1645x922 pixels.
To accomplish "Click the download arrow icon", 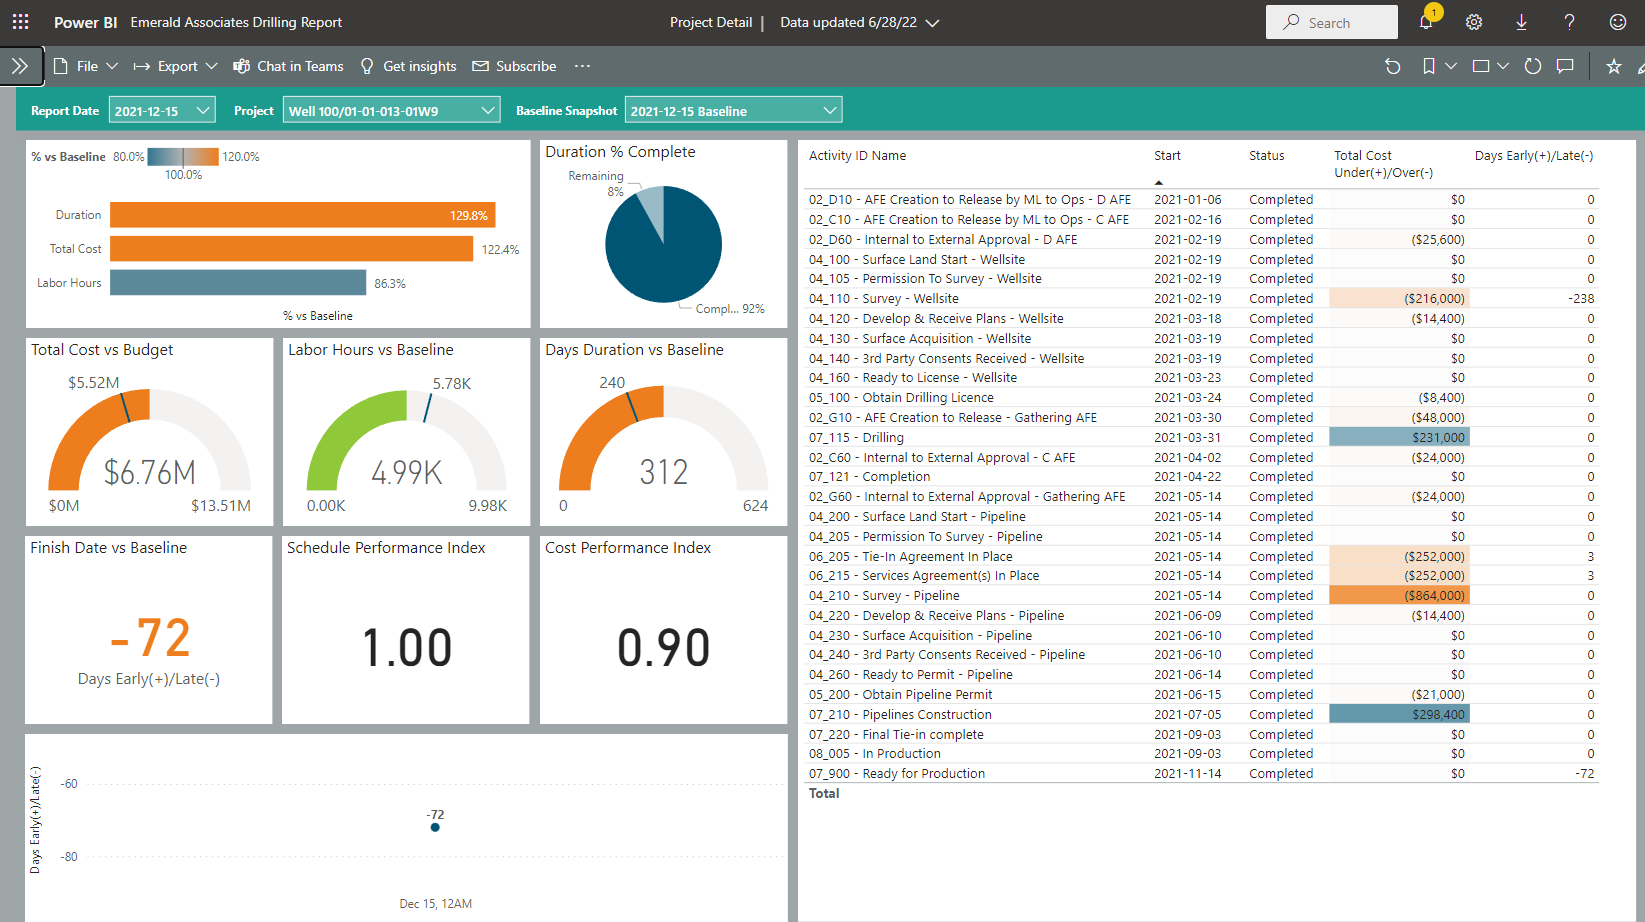I will pos(1521,22).
